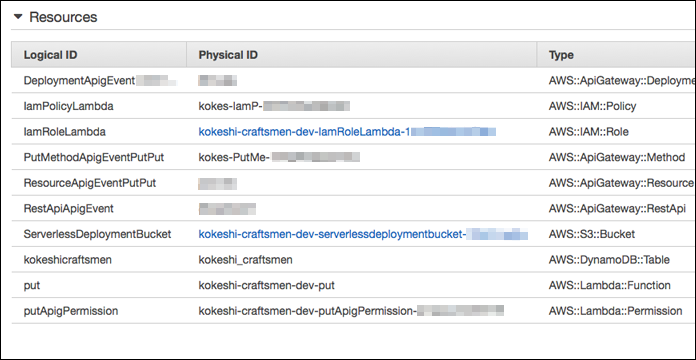Click the AWS::IAM::Role type cell
The height and width of the screenshot is (360, 696).
(x=588, y=132)
